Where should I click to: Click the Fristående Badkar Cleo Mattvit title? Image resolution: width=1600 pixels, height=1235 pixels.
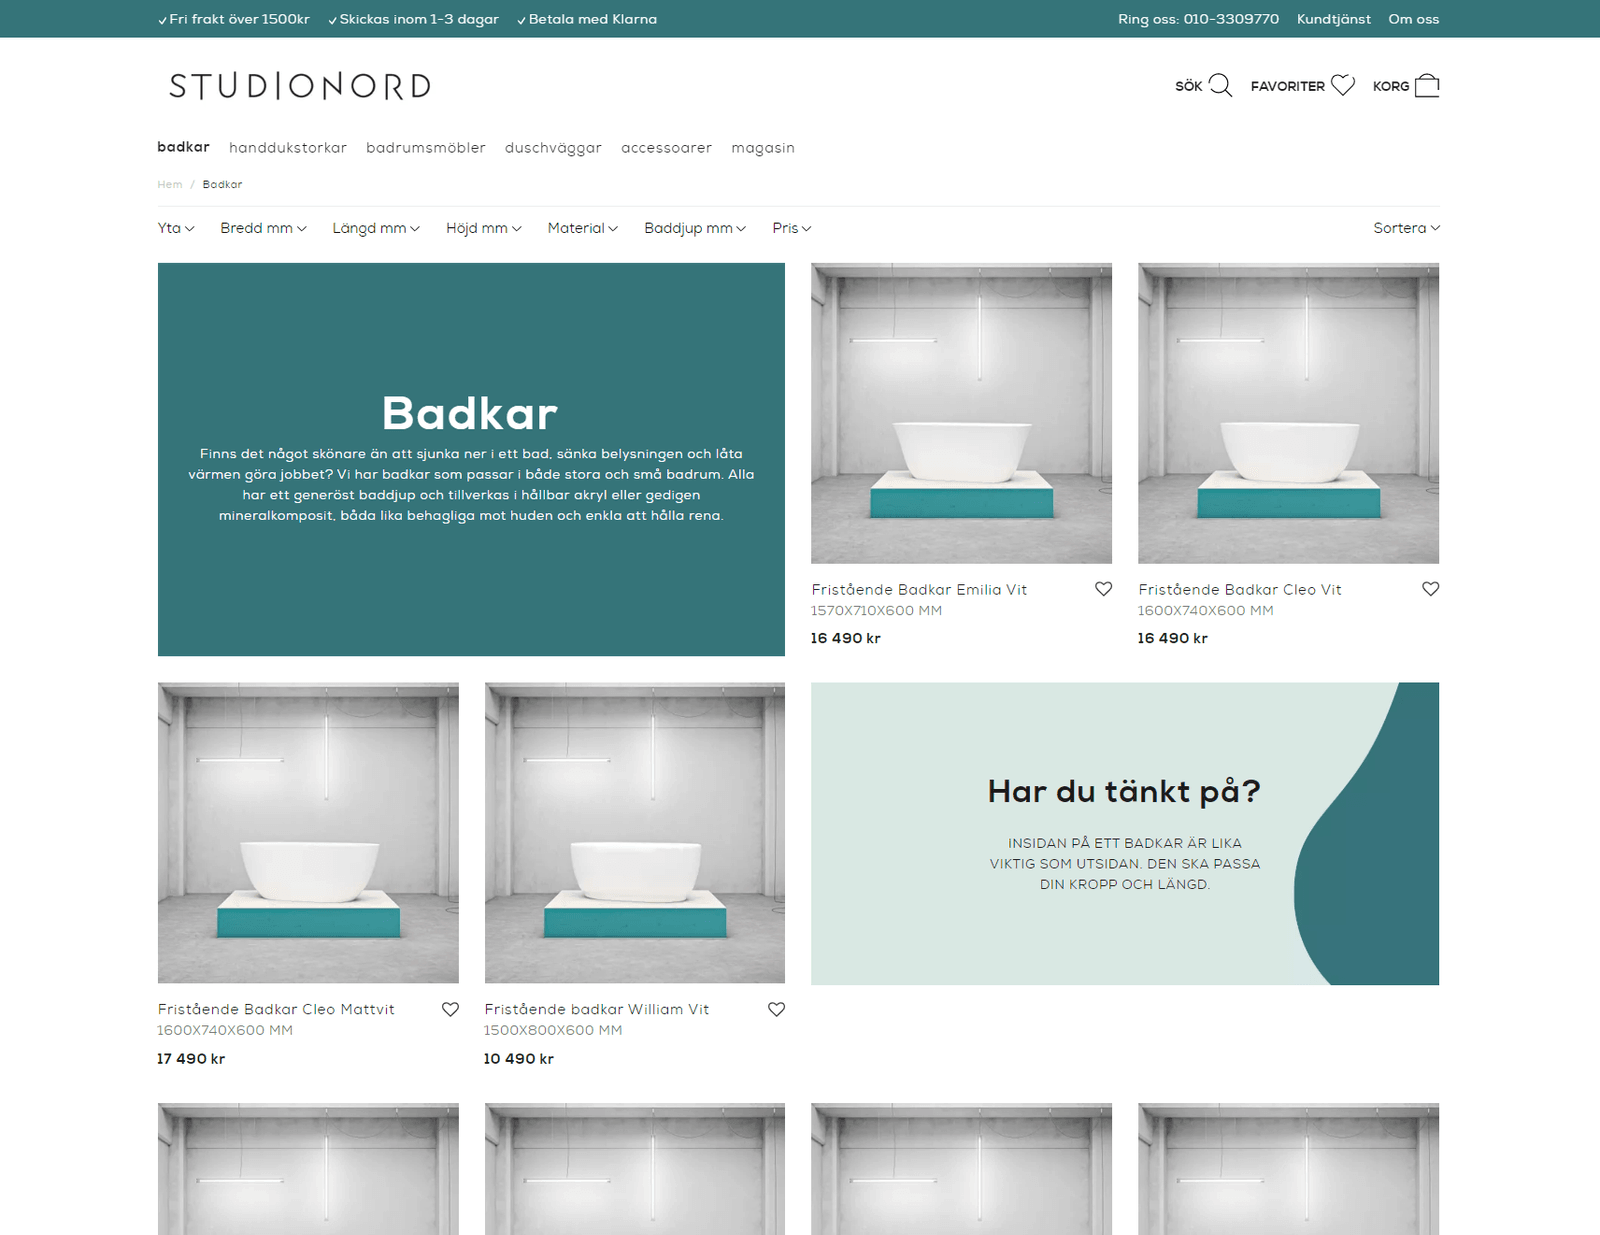click(x=276, y=1010)
